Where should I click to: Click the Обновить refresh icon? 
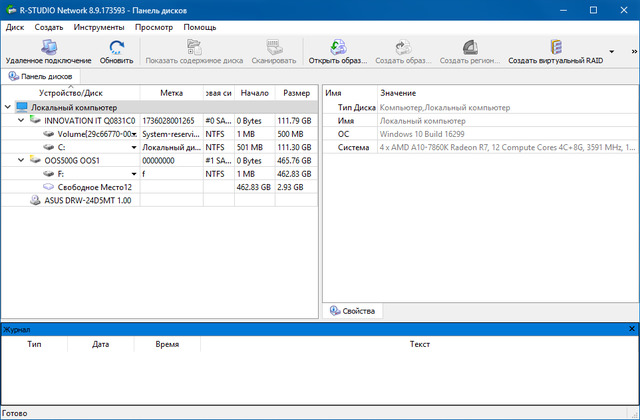point(116,46)
